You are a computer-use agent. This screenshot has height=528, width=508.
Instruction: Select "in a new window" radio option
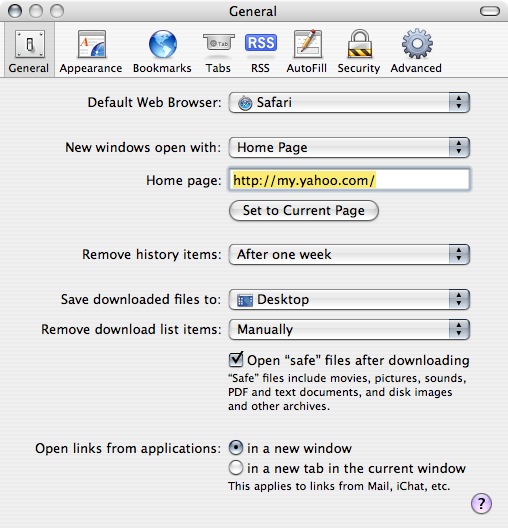coord(236,448)
